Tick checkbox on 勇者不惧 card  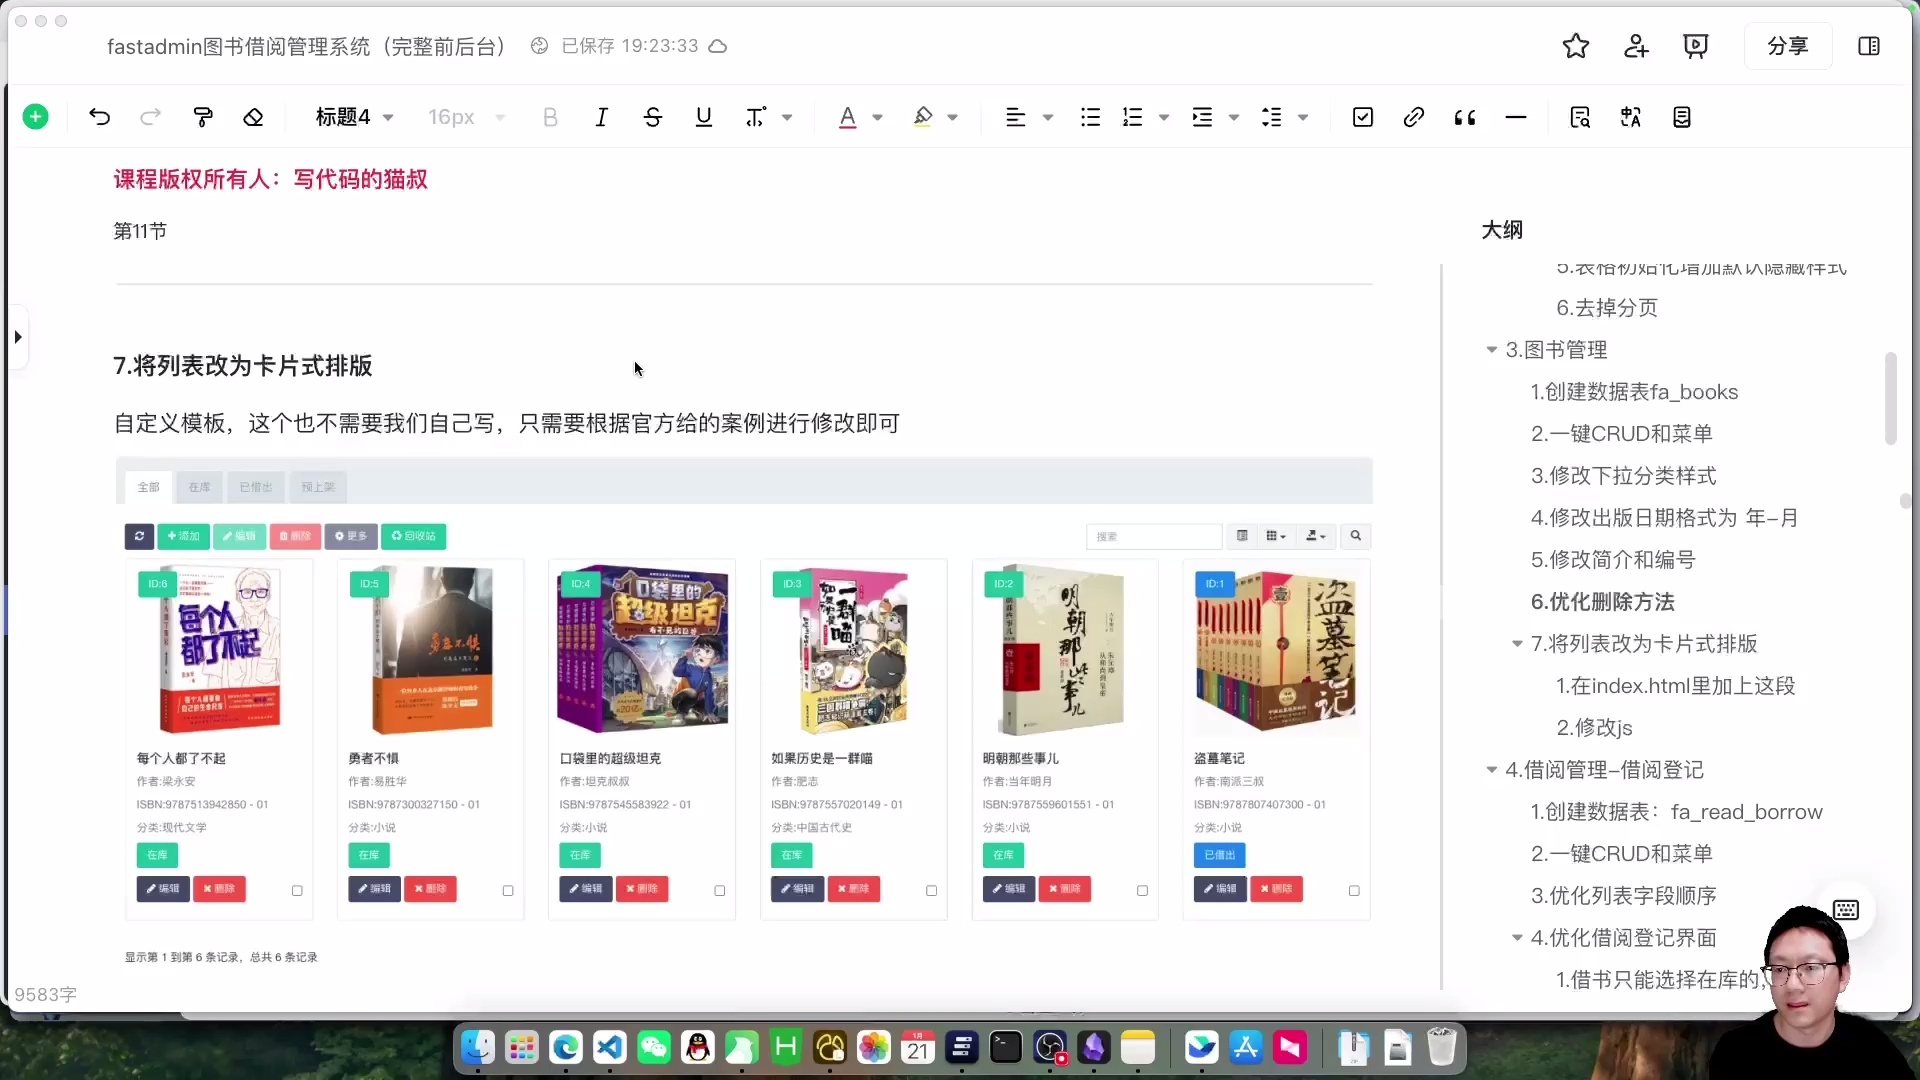[508, 890]
